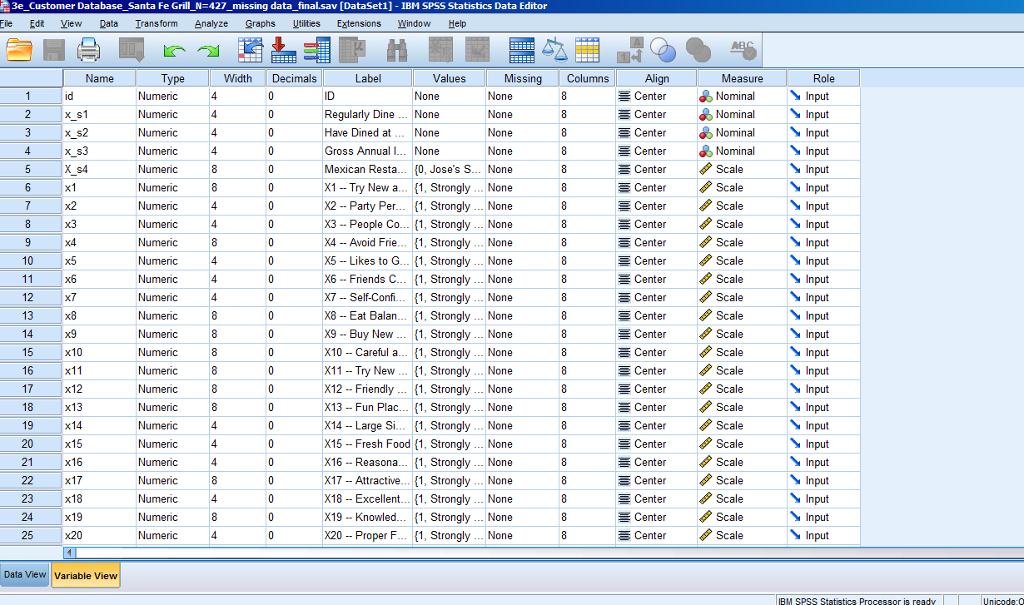Open the Help menu
Viewport: 1024px width, 605px height.
[x=457, y=24]
